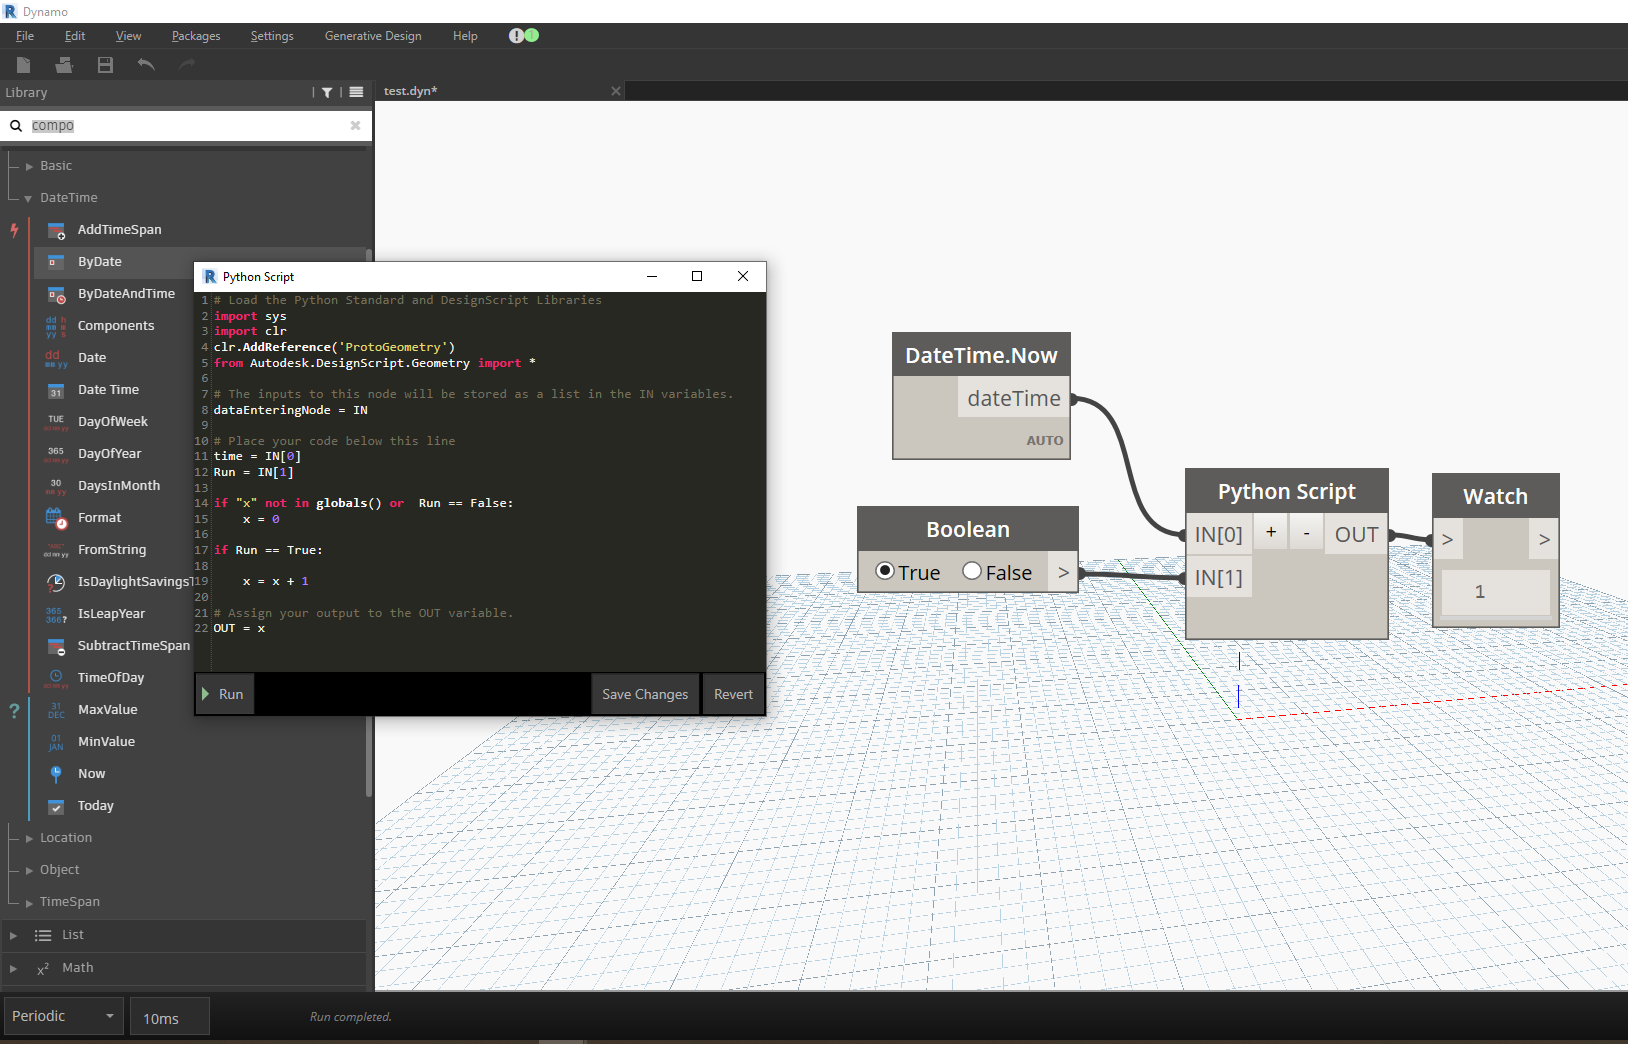Open the Generative Design menu
This screenshot has height=1044, width=1628.
(x=373, y=36)
